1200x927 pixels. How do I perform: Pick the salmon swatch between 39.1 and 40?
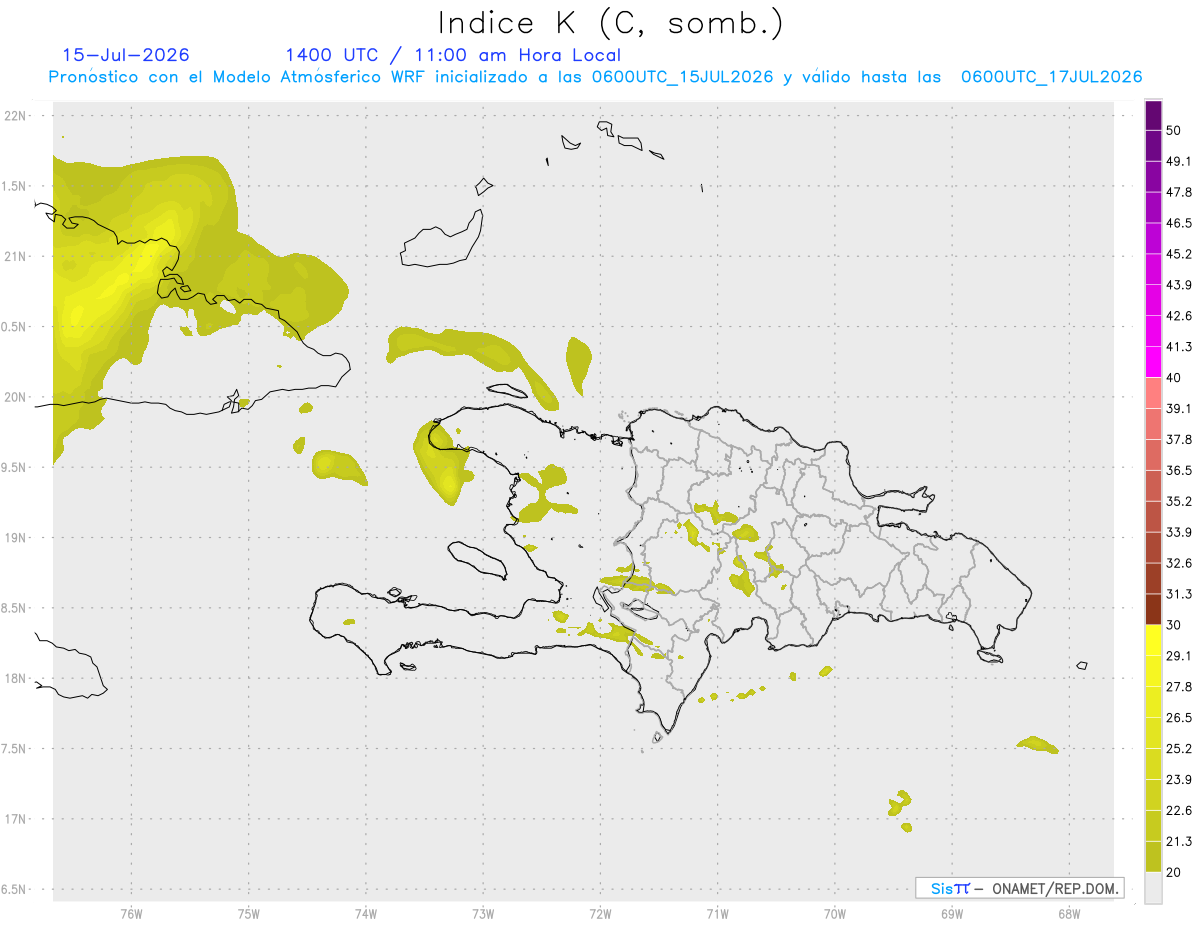[1154, 394]
